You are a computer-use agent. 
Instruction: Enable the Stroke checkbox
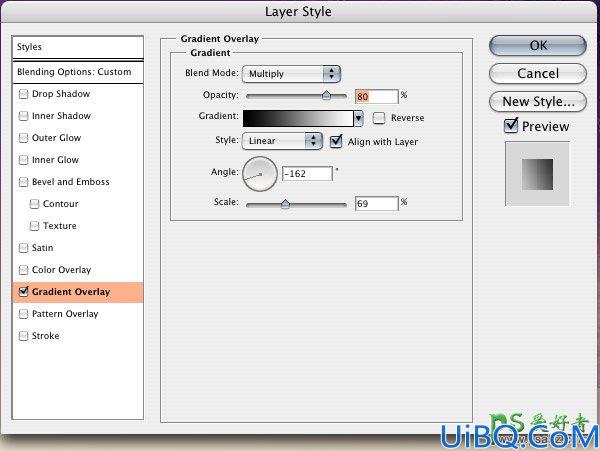pyautogui.click(x=23, y=336)
